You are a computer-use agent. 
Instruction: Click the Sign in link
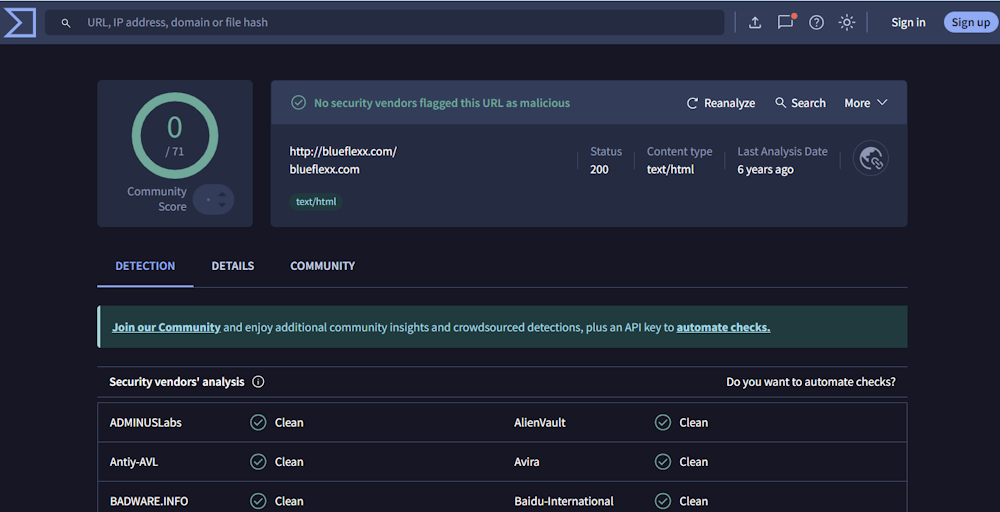click(908, 22)
